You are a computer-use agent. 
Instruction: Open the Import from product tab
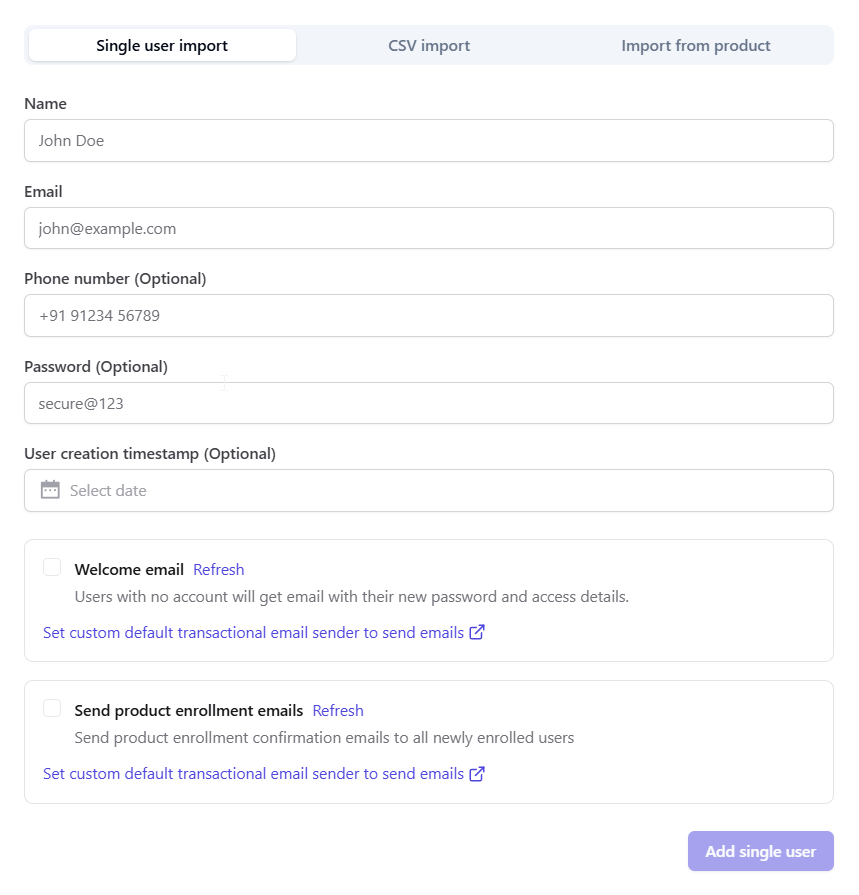pyautogui.click(x=696, y=45)
